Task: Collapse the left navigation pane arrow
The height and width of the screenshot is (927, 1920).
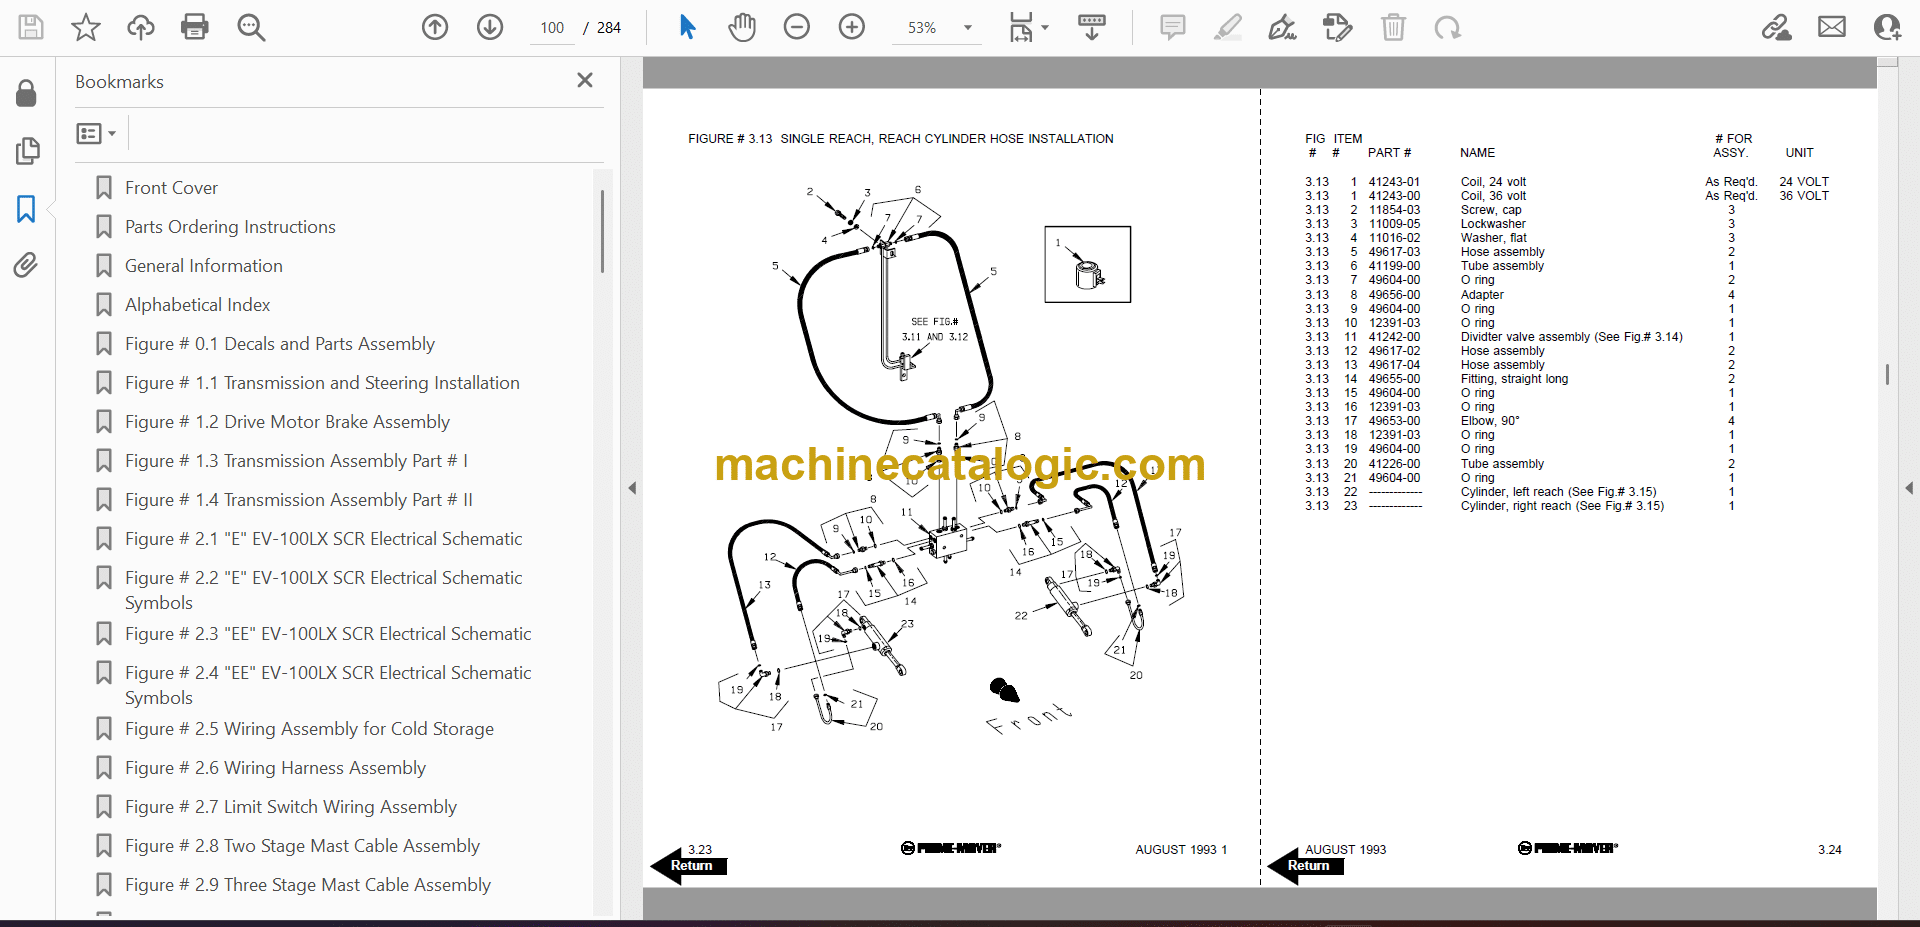Action: pyautogui.click(x=632, y=488)
